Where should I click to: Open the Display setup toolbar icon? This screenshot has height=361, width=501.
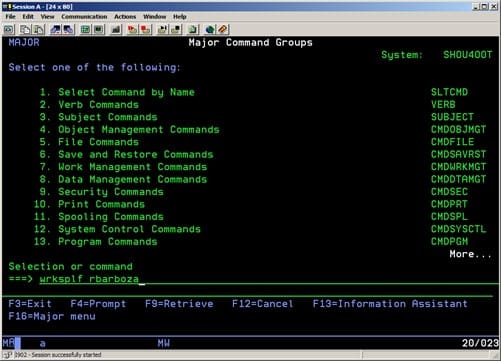coord(85,30)
